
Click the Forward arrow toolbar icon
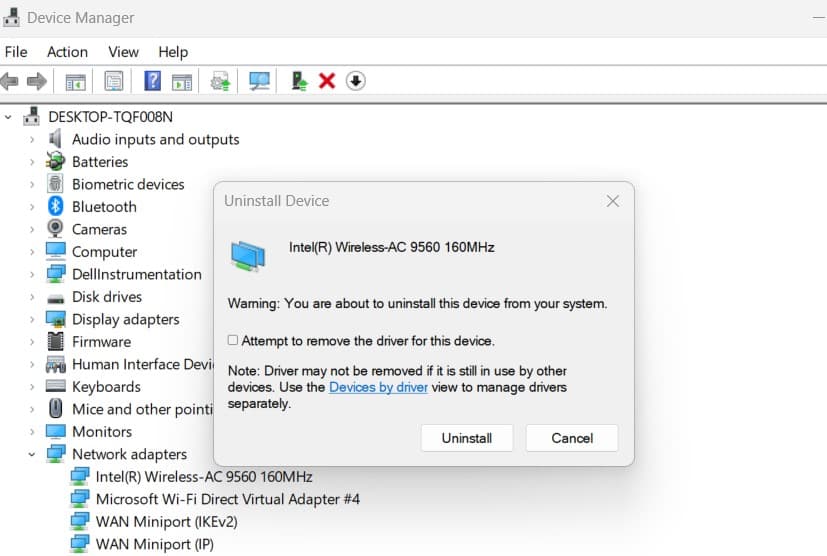36,81
